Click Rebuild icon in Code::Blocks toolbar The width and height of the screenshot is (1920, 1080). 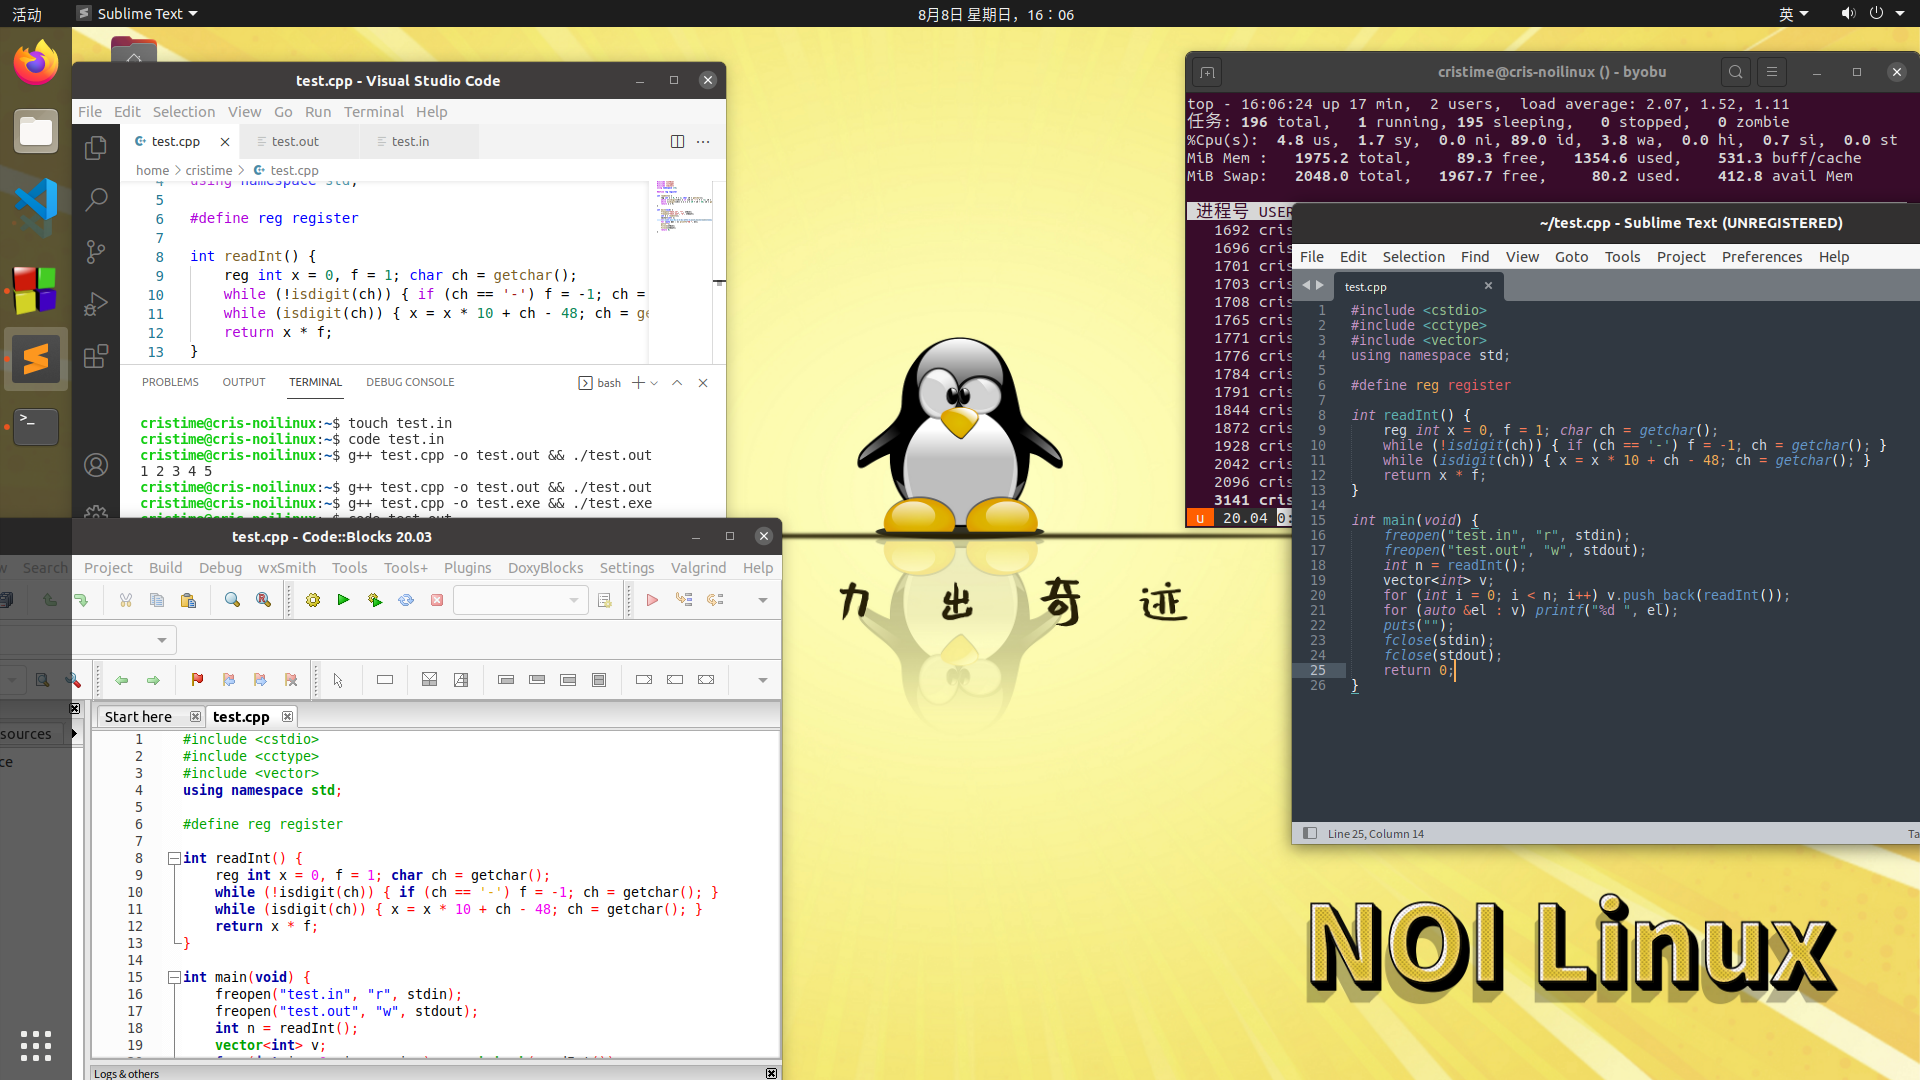[x=406, y=600]
